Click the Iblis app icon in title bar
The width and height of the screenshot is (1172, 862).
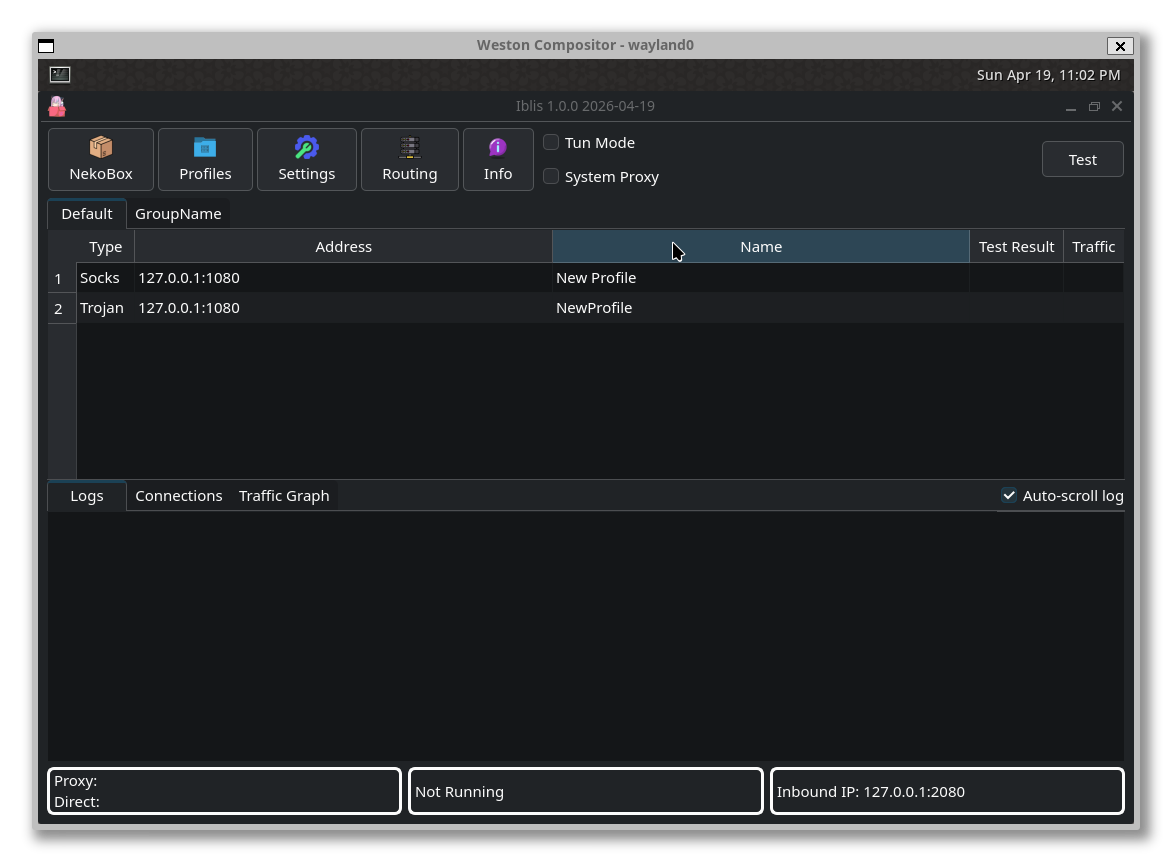click(x=57, y=106)
